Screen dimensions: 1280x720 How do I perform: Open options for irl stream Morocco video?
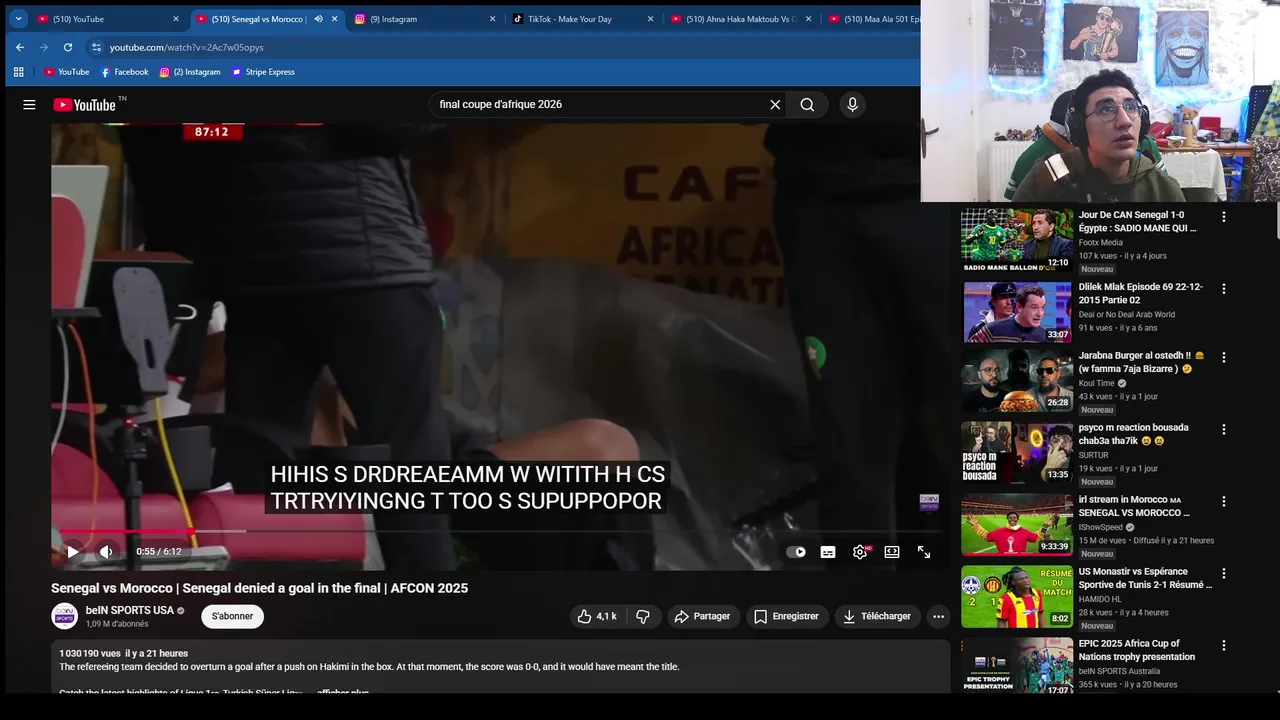tap(1223, 501)
